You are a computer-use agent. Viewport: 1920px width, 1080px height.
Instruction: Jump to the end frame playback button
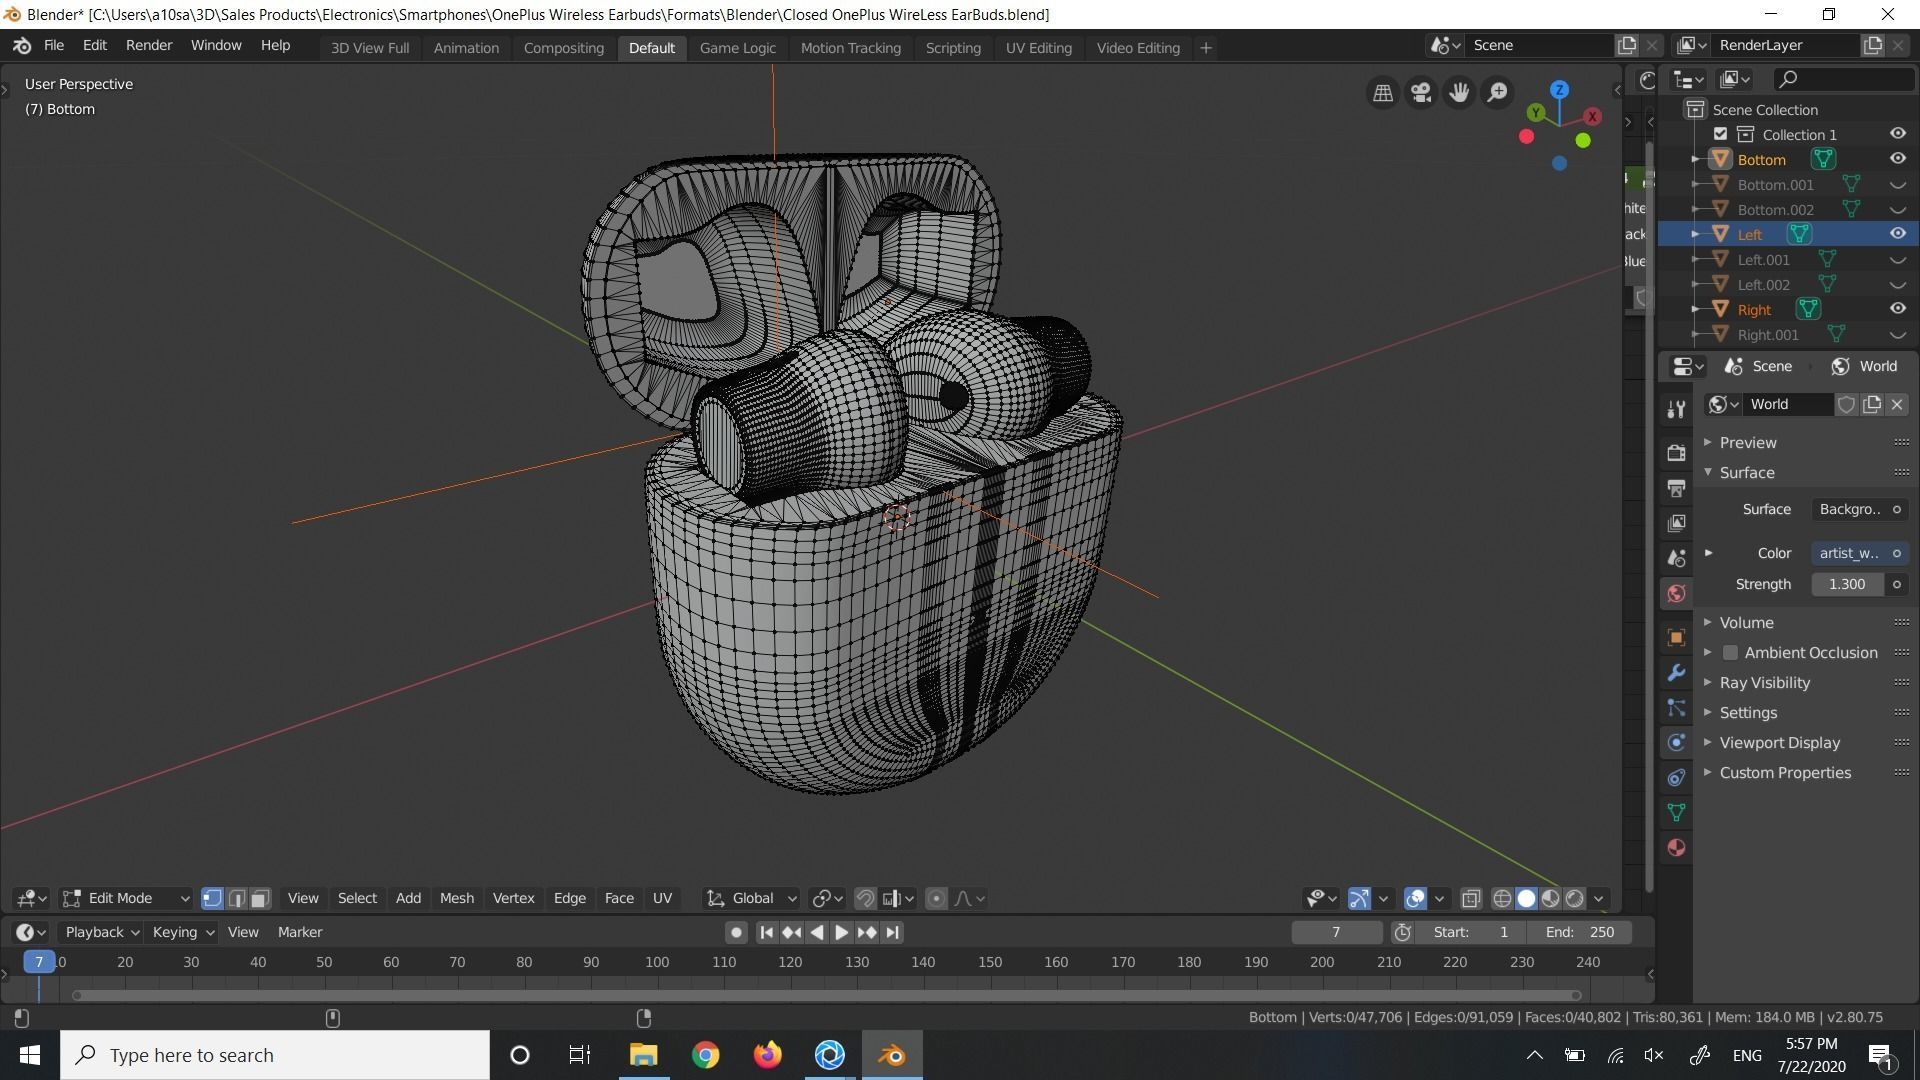click(x=893, y=932)
